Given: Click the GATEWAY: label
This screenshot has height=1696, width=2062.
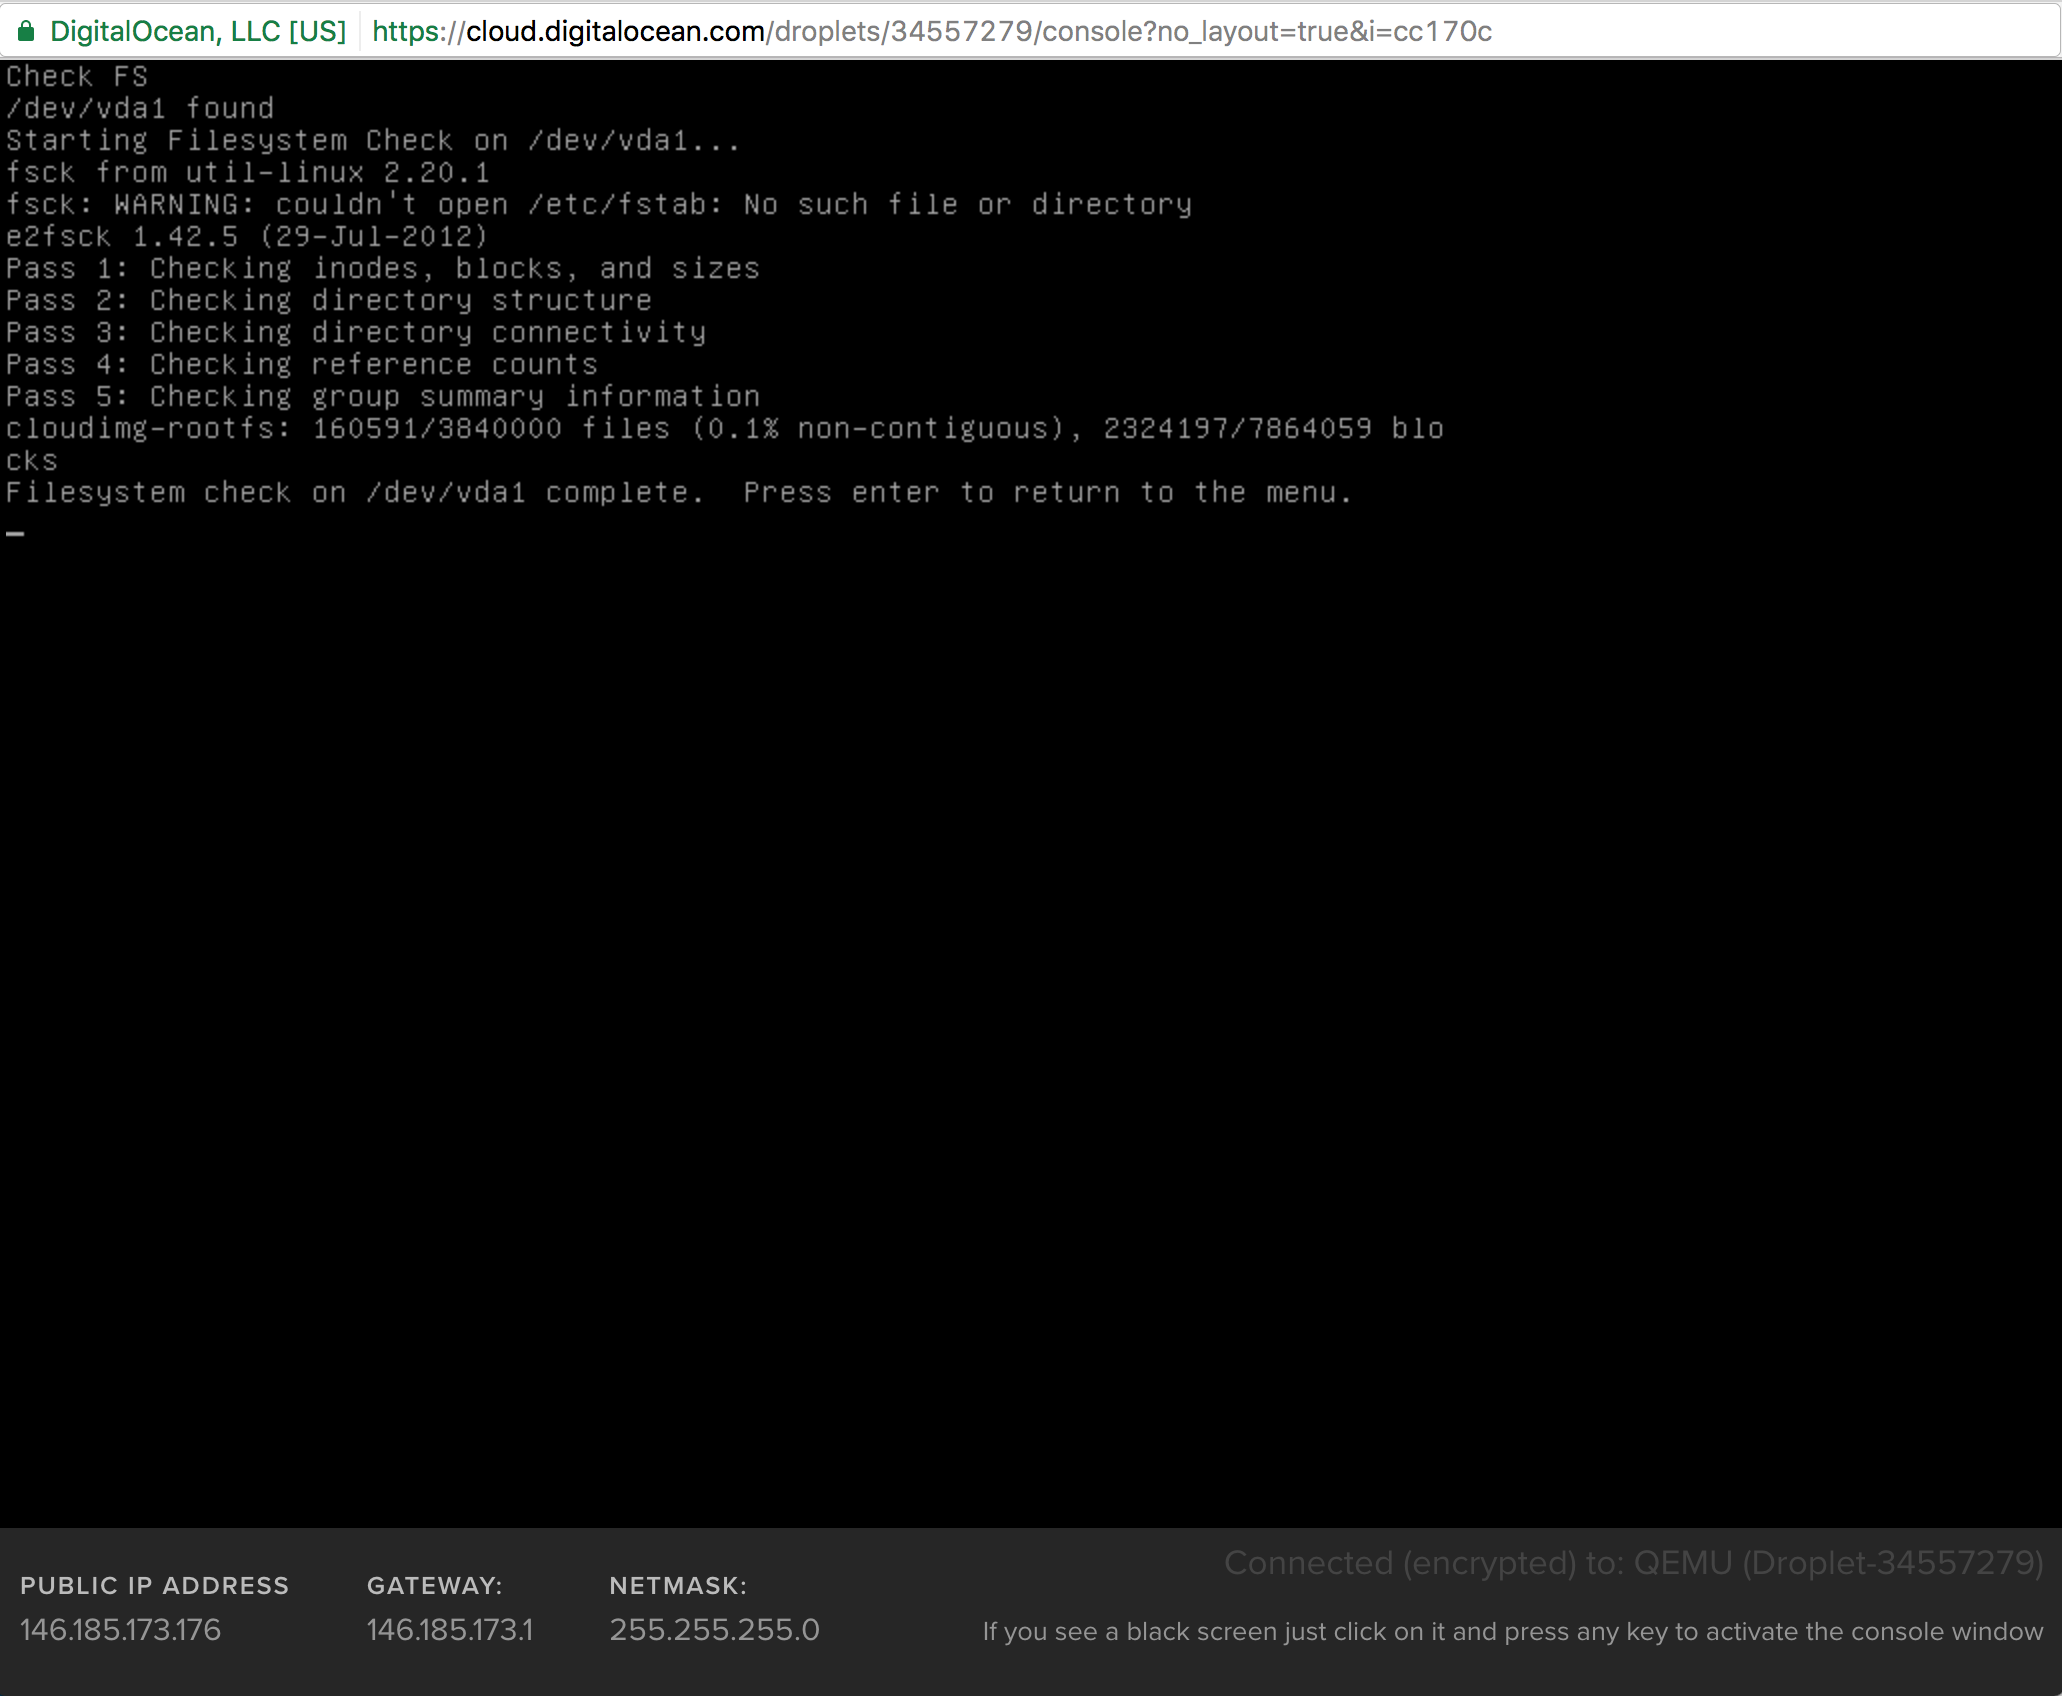Looking at the screenshot, I should tap(435, 1586).
